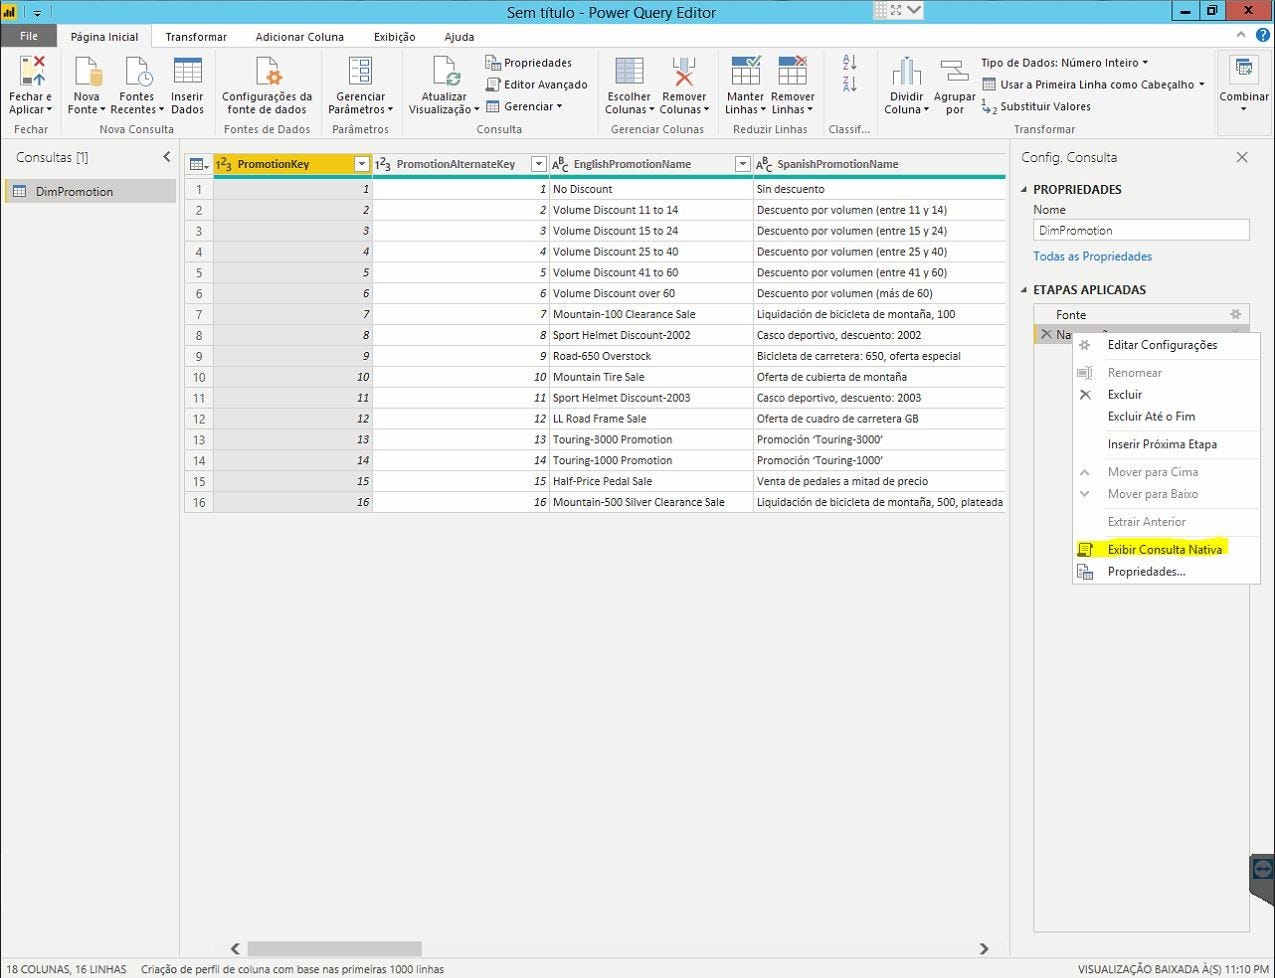The width and height of the screenshot is (1275, 978).
Task: Open Configurações da fonte de dados
Action: (267, 72)
